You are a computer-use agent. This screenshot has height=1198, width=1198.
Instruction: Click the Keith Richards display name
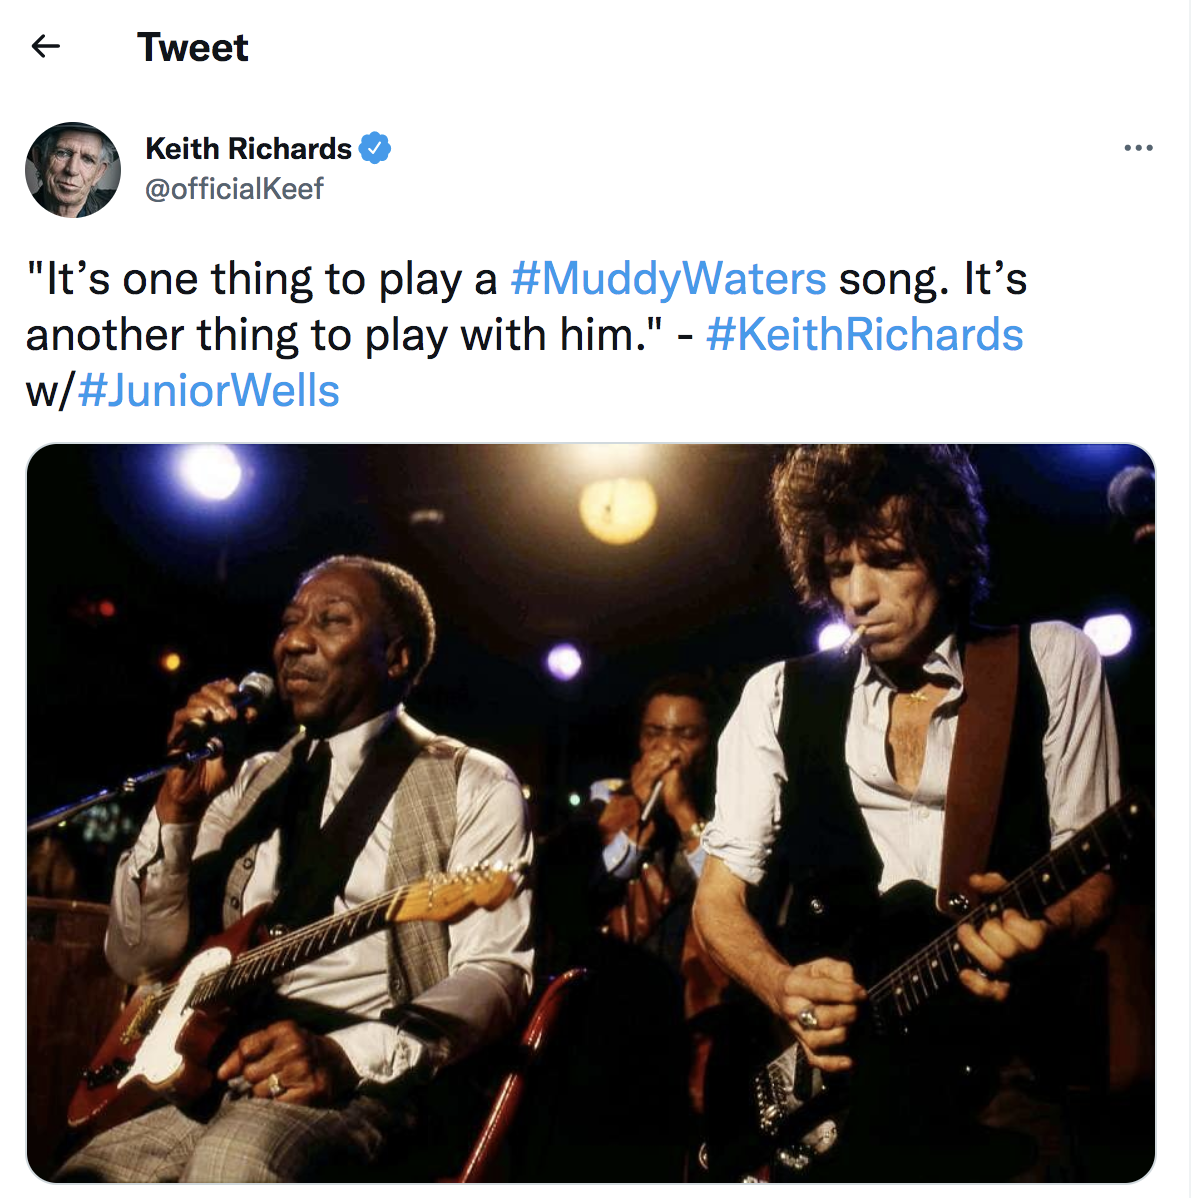250,149
